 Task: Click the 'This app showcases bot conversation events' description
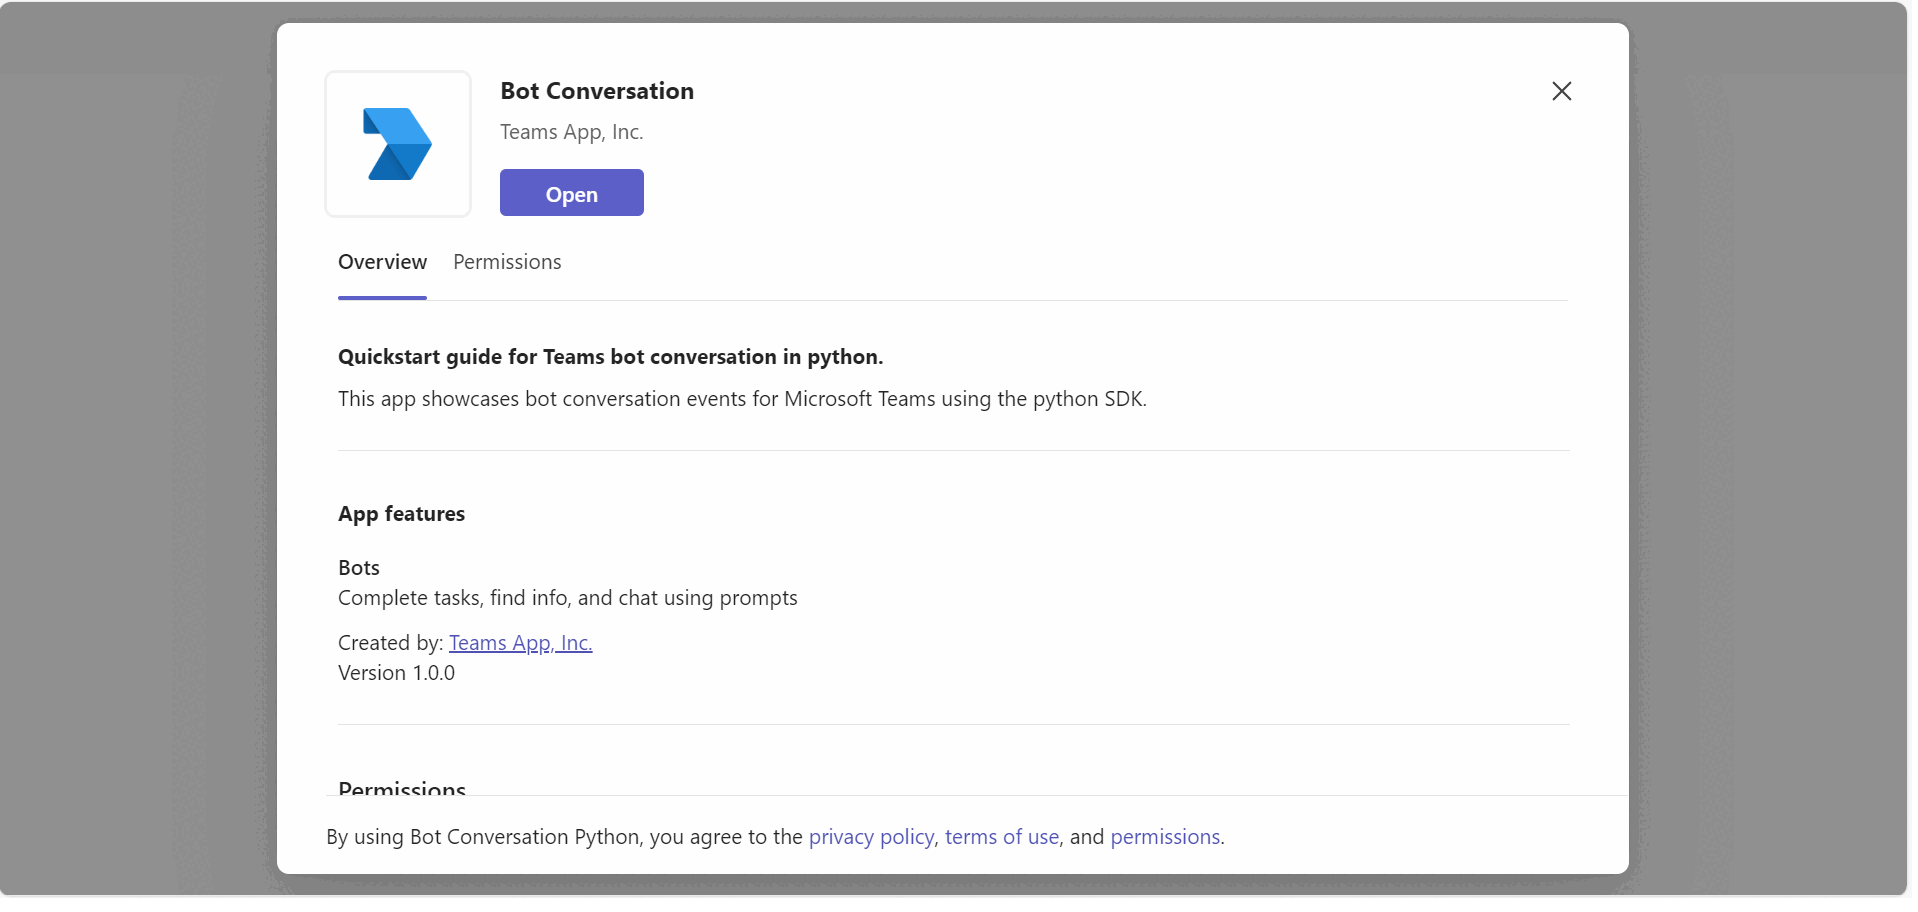(742, 399)
